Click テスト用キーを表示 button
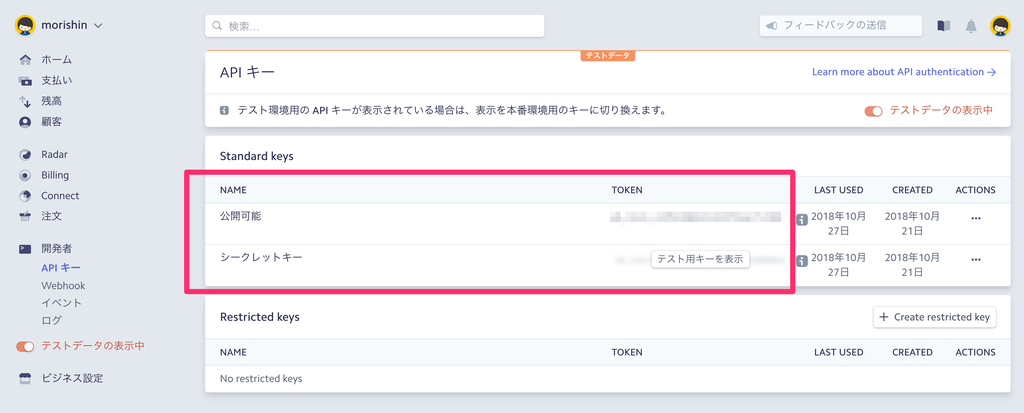 tap(700, 259)
